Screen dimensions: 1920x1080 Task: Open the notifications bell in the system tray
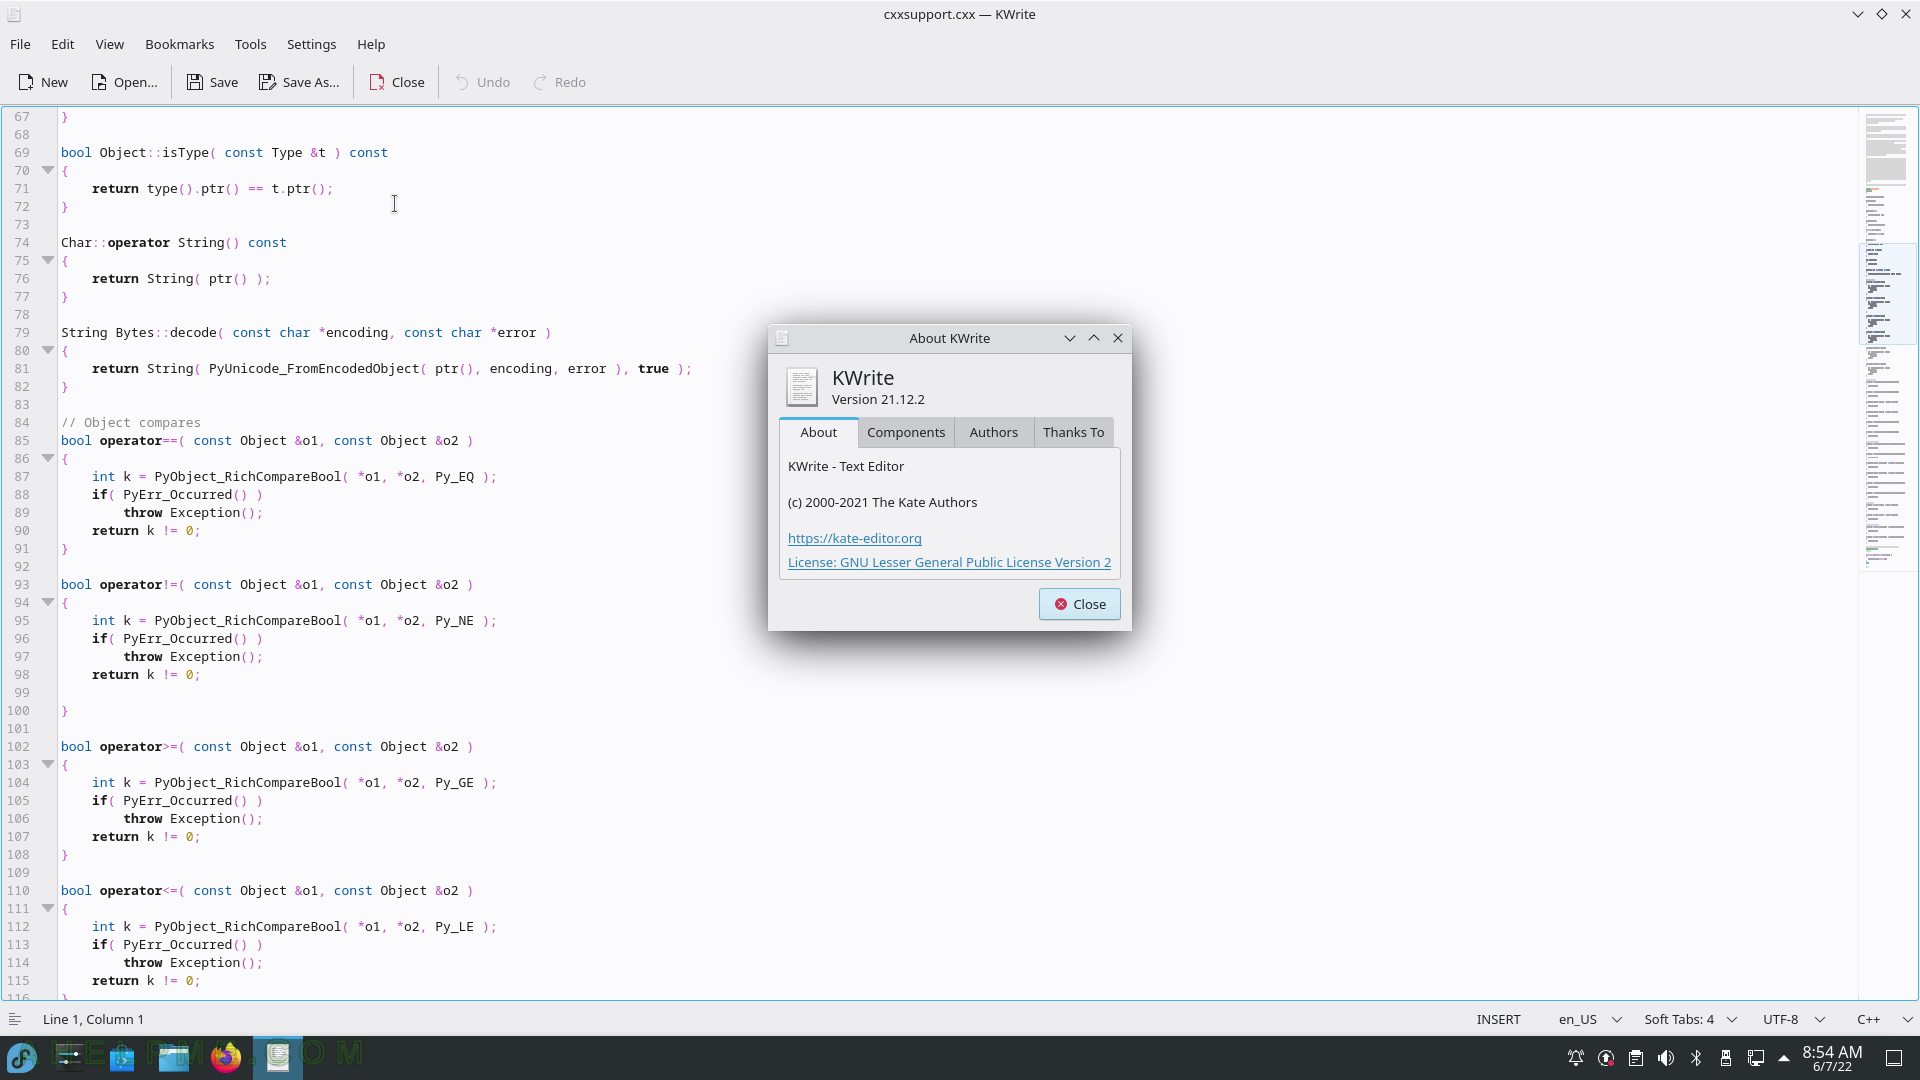click(x=1576, y=1058)
